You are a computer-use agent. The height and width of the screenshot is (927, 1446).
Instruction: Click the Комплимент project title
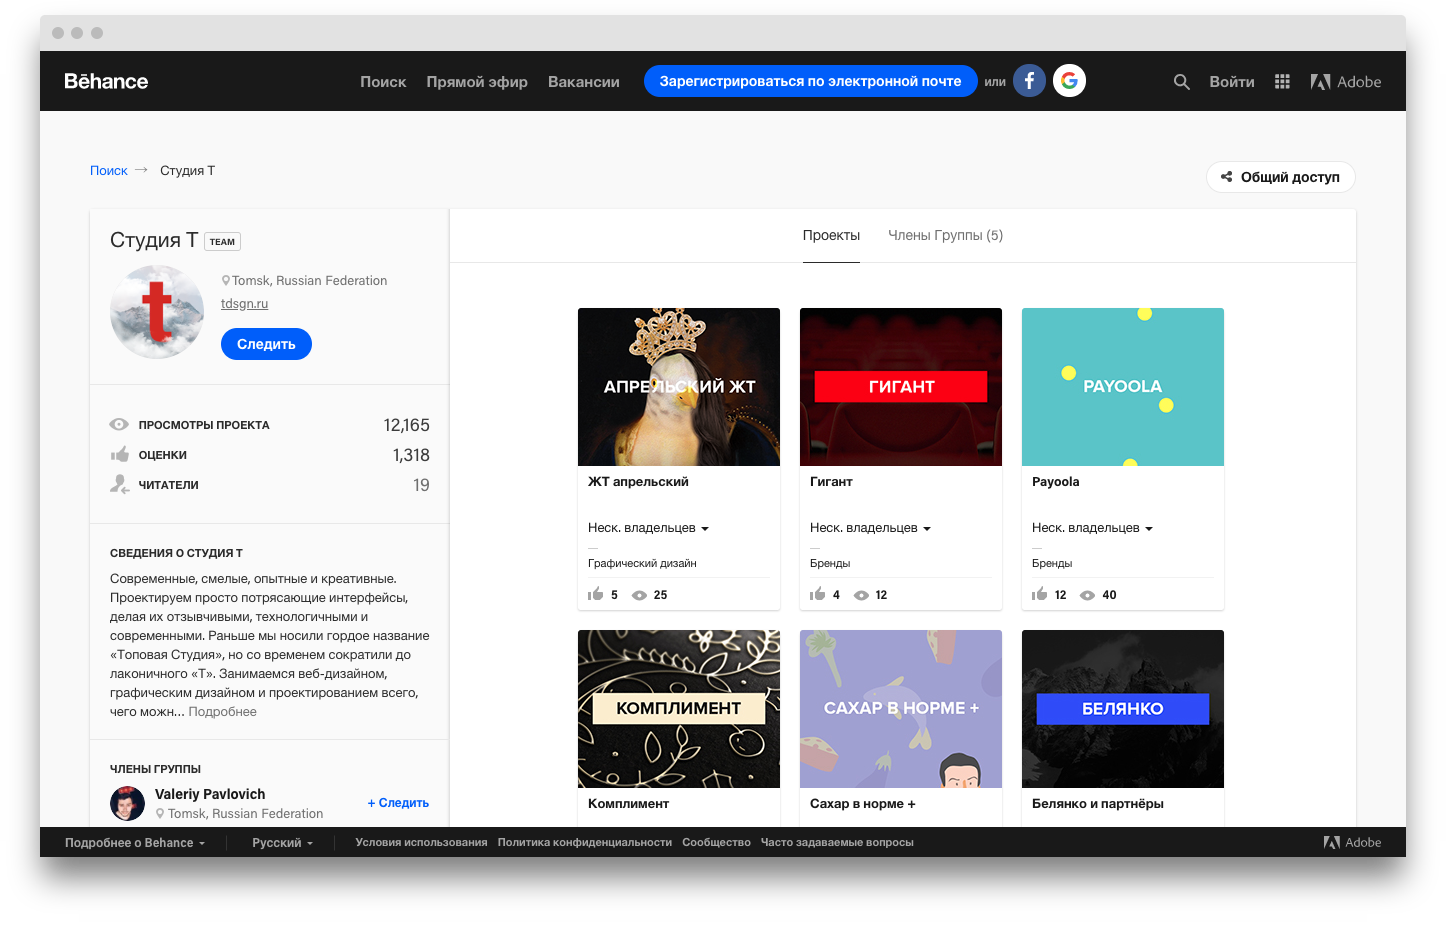point(628,804)
